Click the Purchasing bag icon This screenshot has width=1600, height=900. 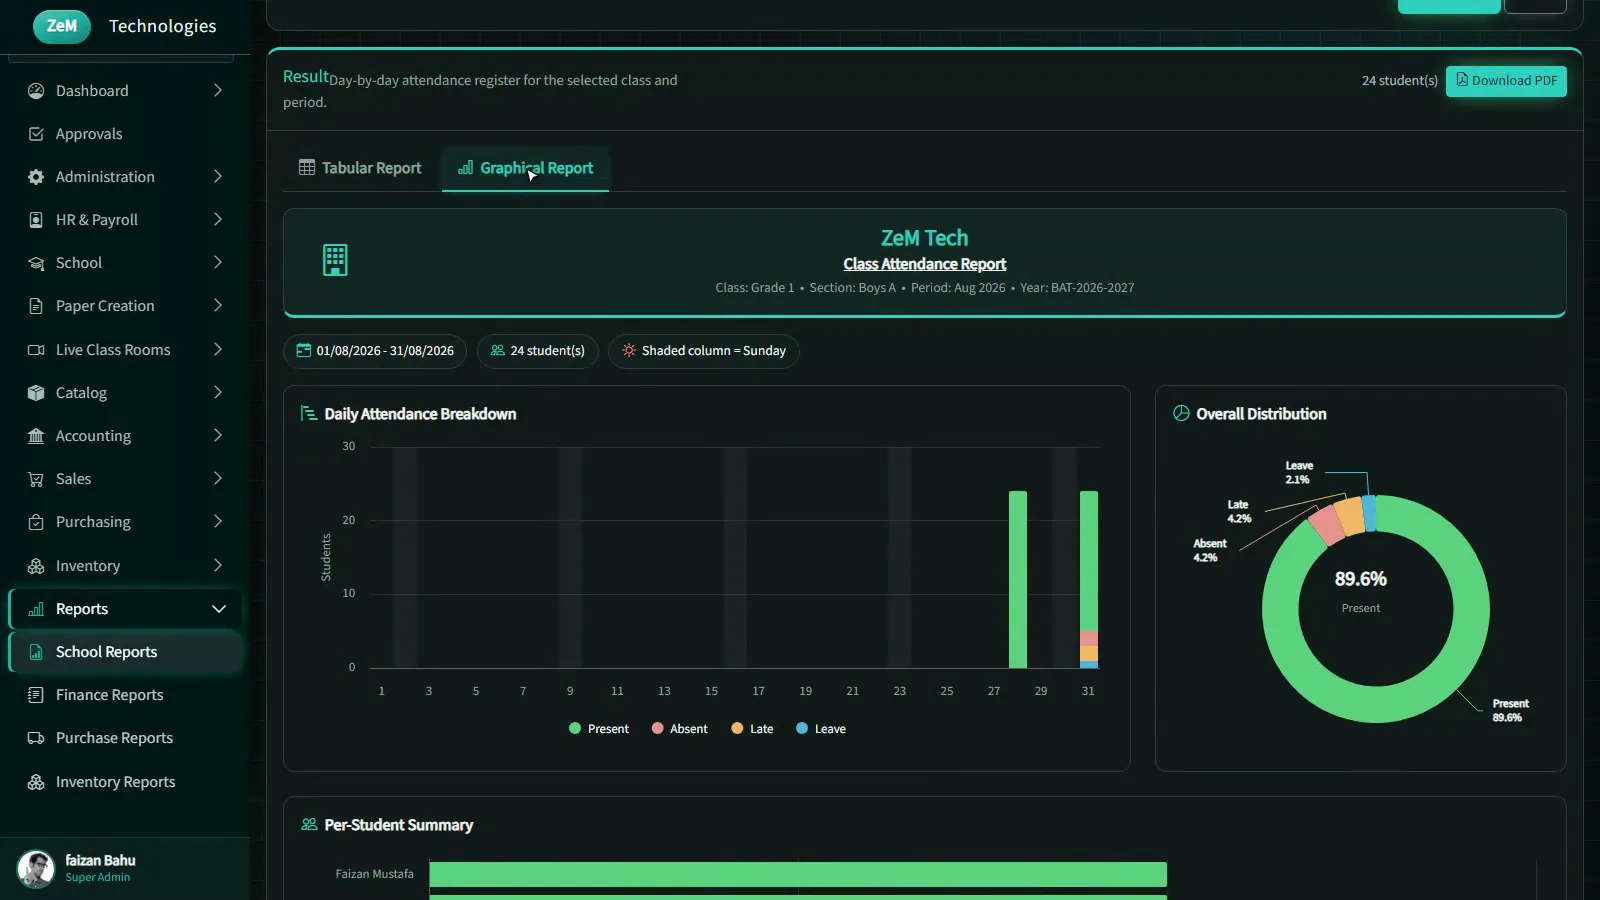coord(36,522)
